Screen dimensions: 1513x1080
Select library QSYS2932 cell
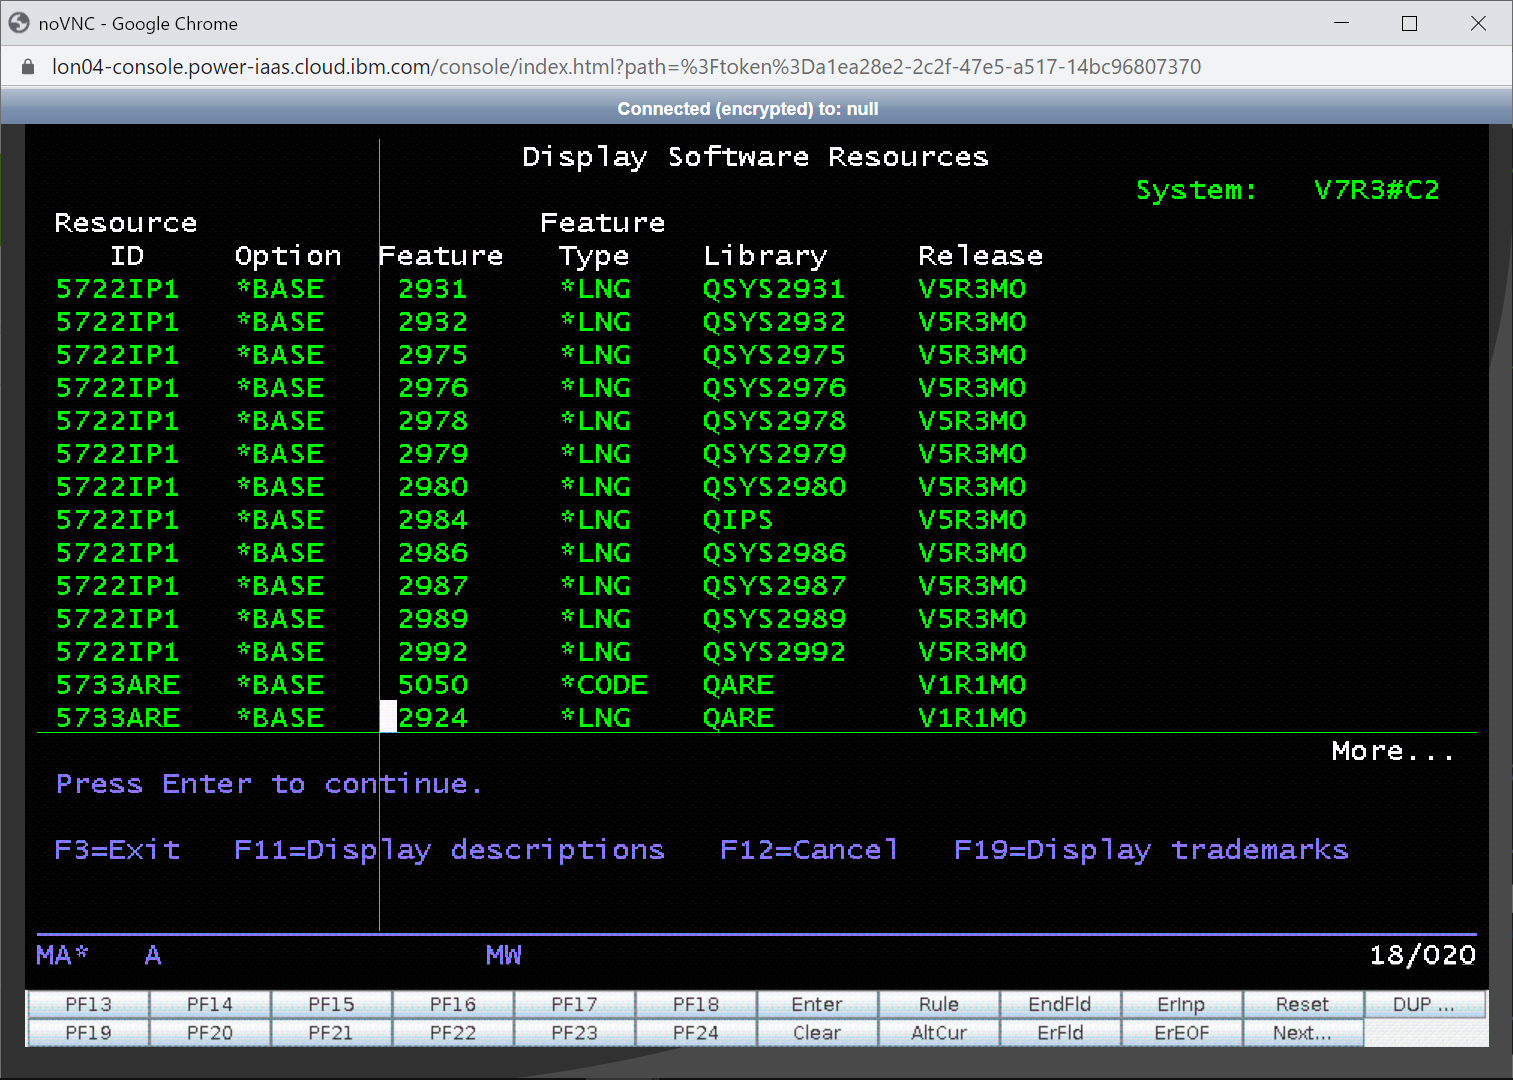click(x=774, y=322)
